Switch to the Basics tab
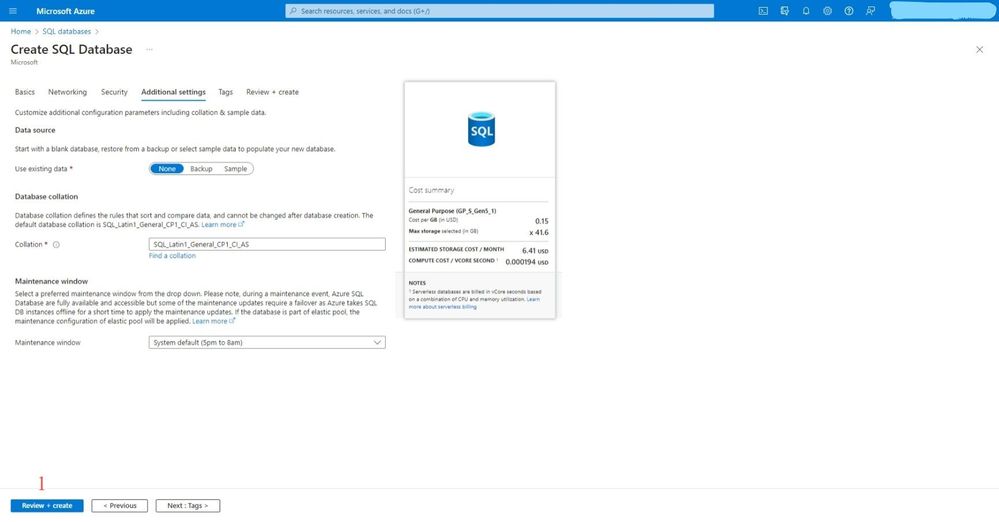Viewport: 999px width, 522px height. pos(25,92)
